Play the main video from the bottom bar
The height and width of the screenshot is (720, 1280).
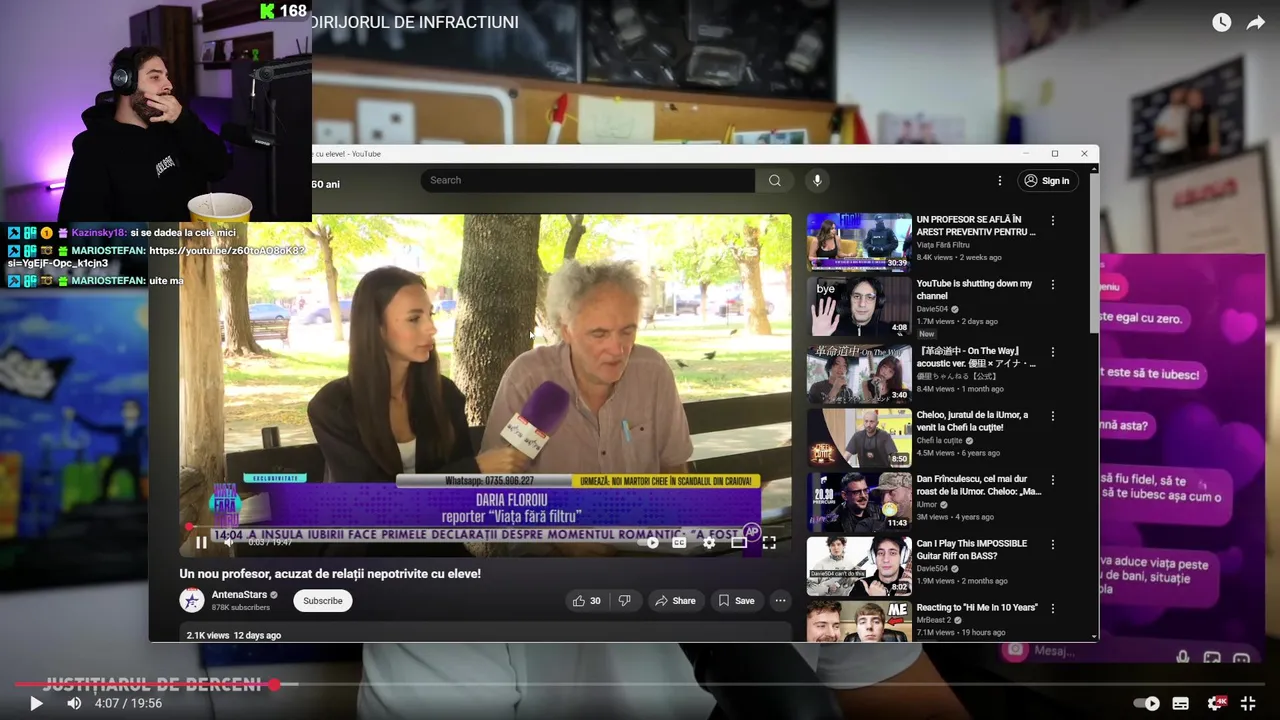35,703
